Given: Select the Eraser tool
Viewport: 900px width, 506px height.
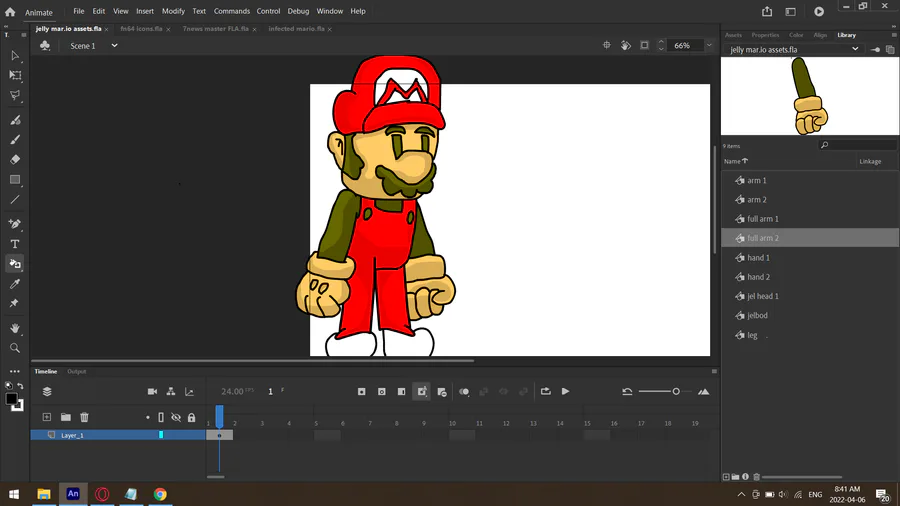Looking at the screenshot, I should coord(15,159).
